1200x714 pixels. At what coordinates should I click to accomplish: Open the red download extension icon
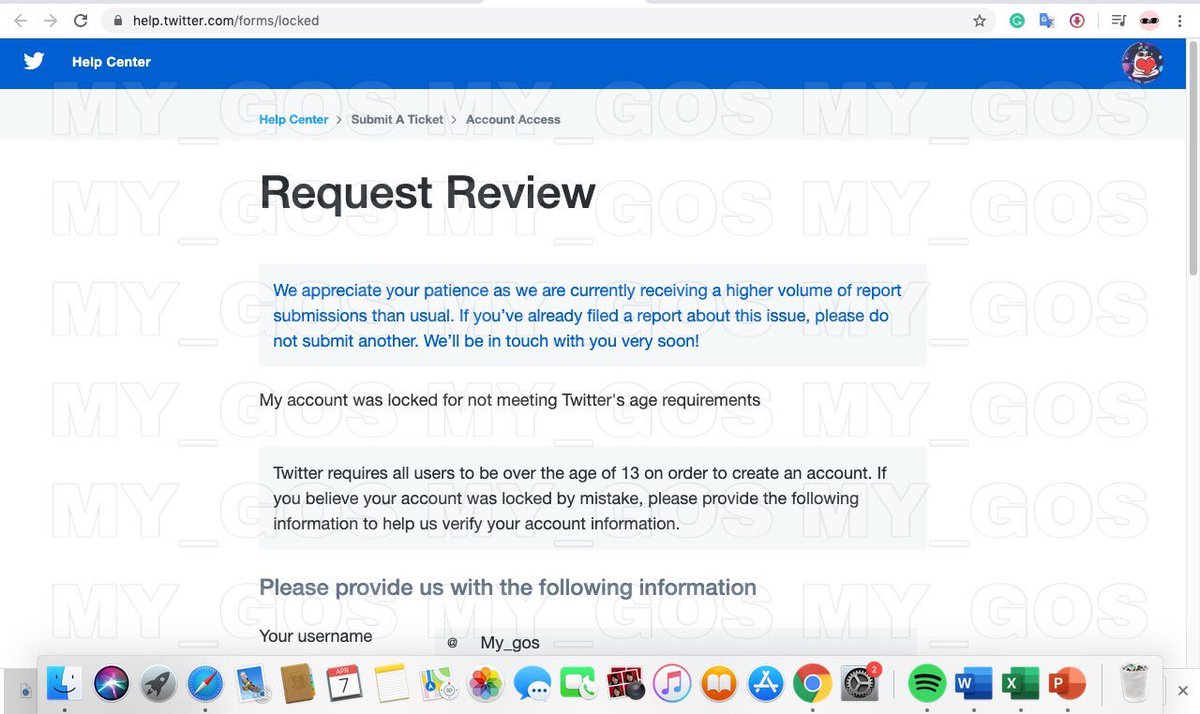click(1076, 20)
